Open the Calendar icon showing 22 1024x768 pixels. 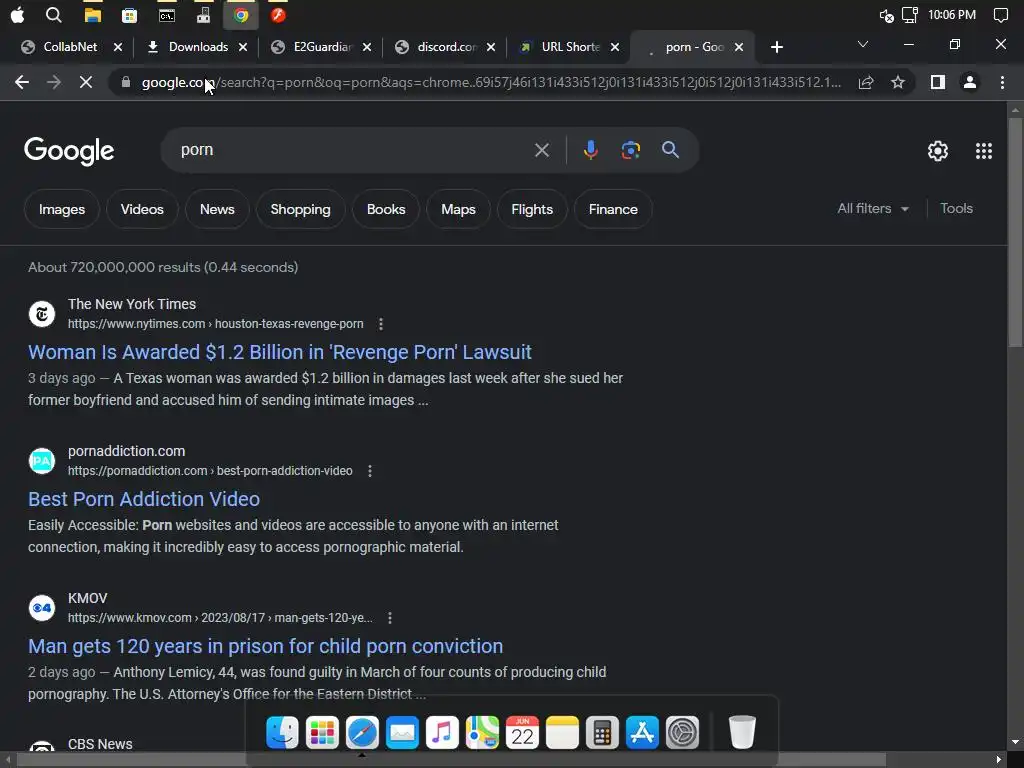(522, 732)
